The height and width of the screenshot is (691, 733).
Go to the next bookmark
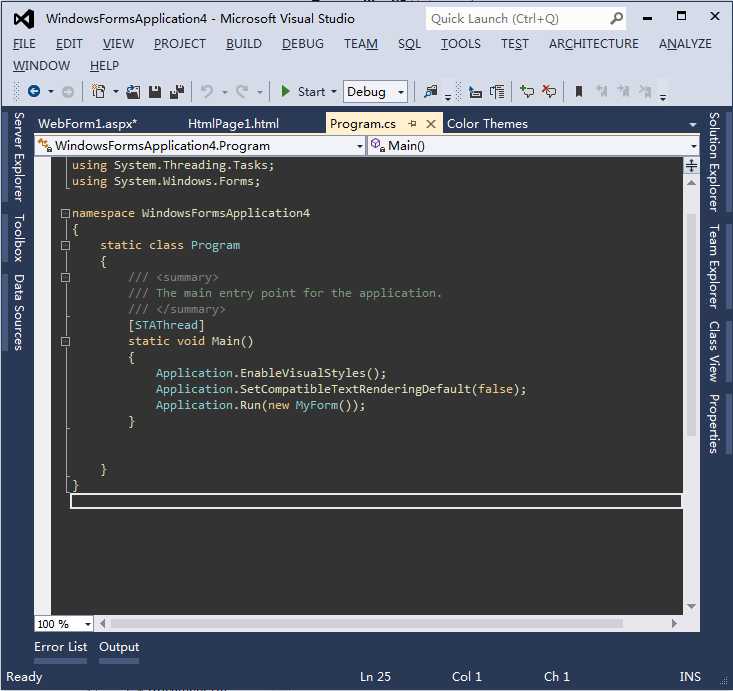pyautogui.click(x=623, y=91)
